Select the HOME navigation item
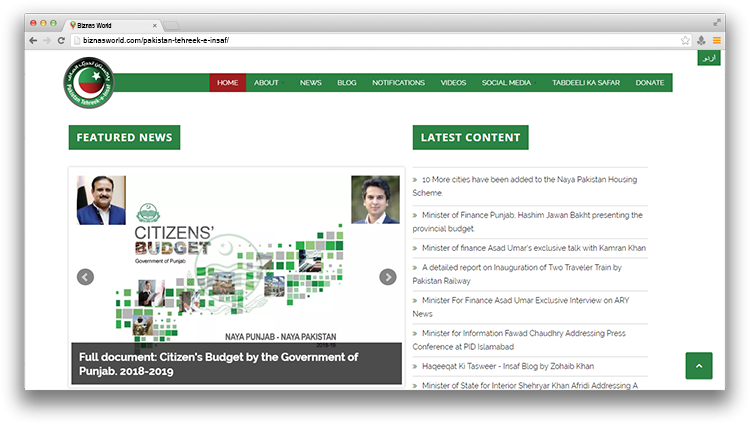Image resolution: width=750 pixels, height=425 pixels. [227, 83]
